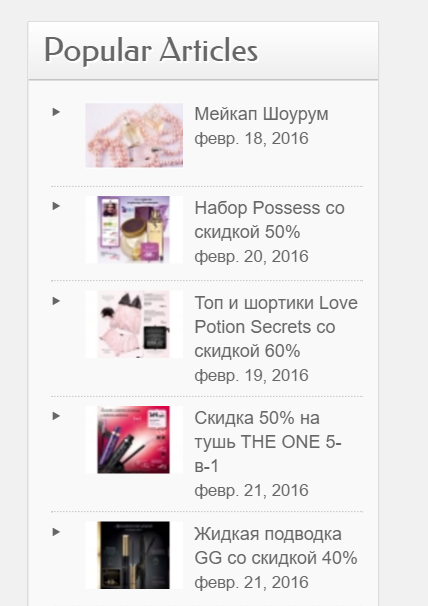Image resolution: width=428 pixels, height=606 pixels.
Task: Click the arrow bullet beside Топ и шортики
Action: point(56,301)
